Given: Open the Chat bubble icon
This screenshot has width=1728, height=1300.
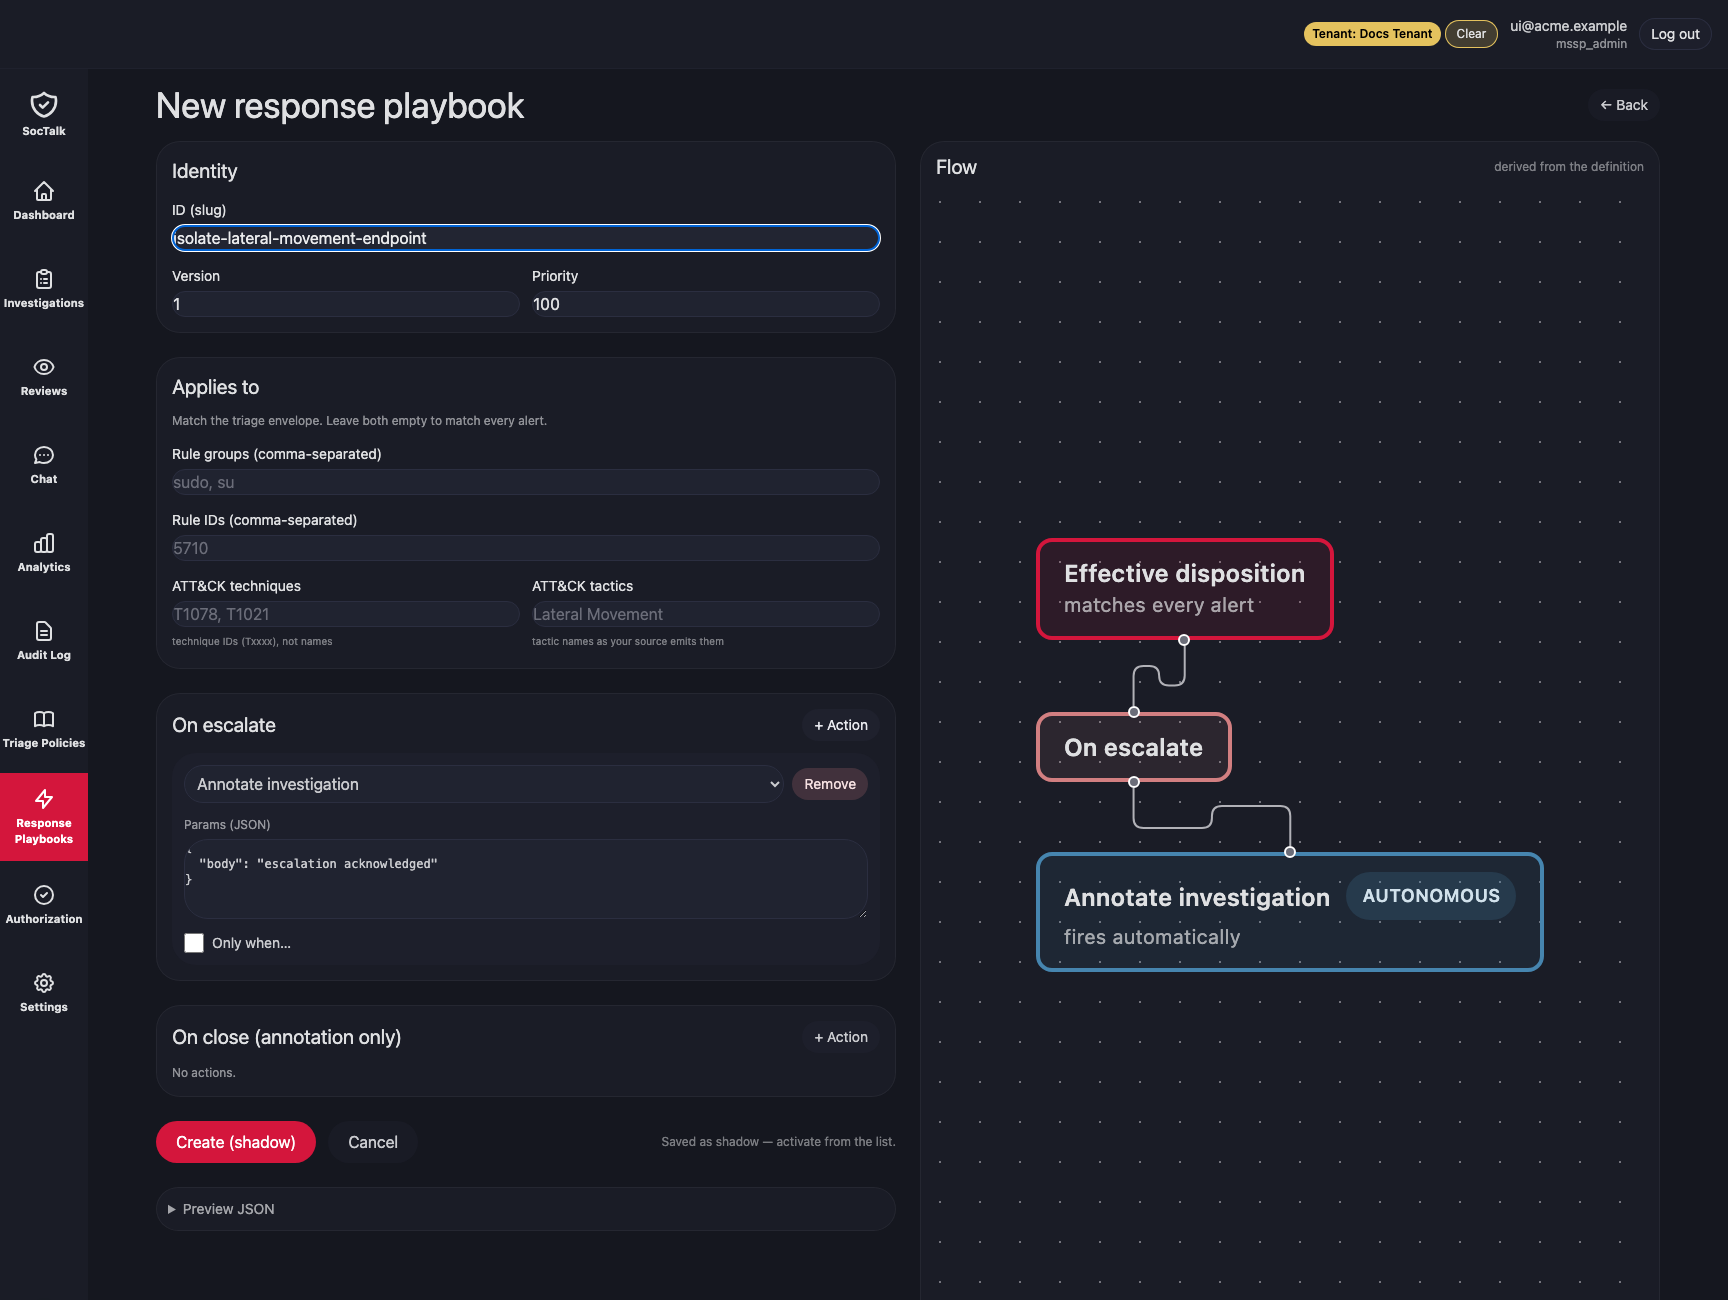Looking at the screenshot, I should (x=44, y=455).
